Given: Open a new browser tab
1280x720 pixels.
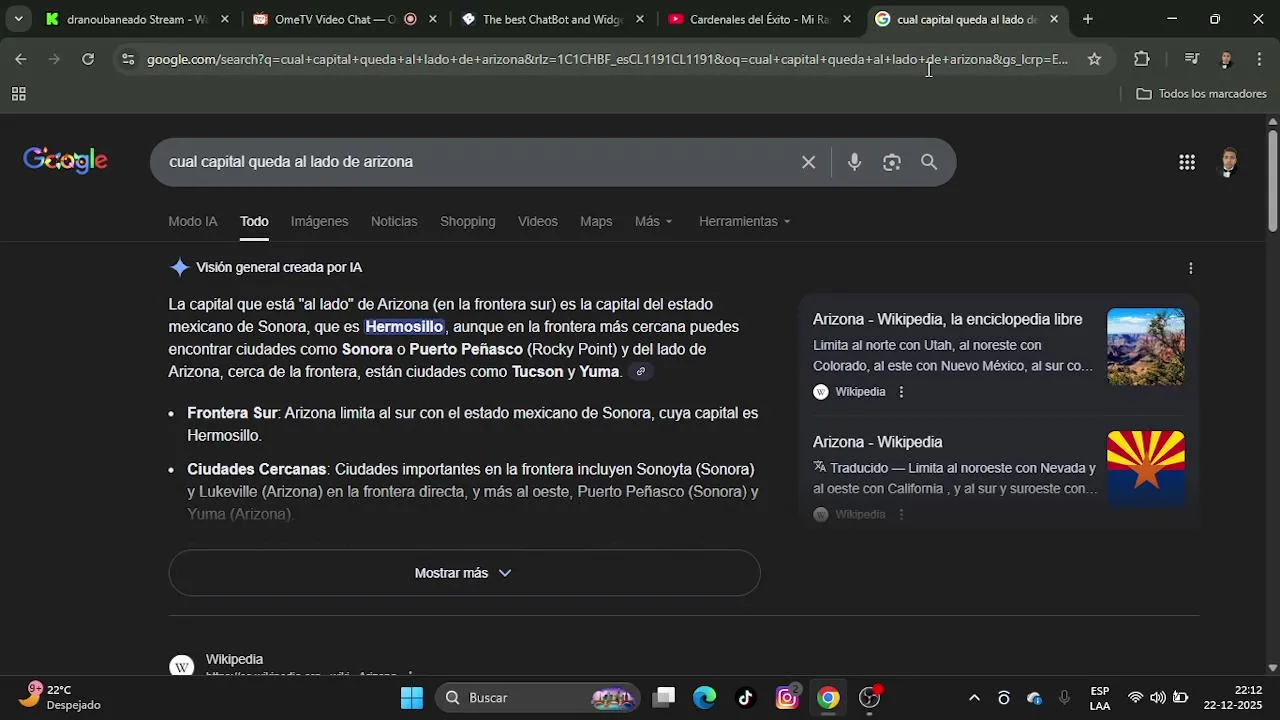Looking at the screenshot, I should (x=1087, y=19).
